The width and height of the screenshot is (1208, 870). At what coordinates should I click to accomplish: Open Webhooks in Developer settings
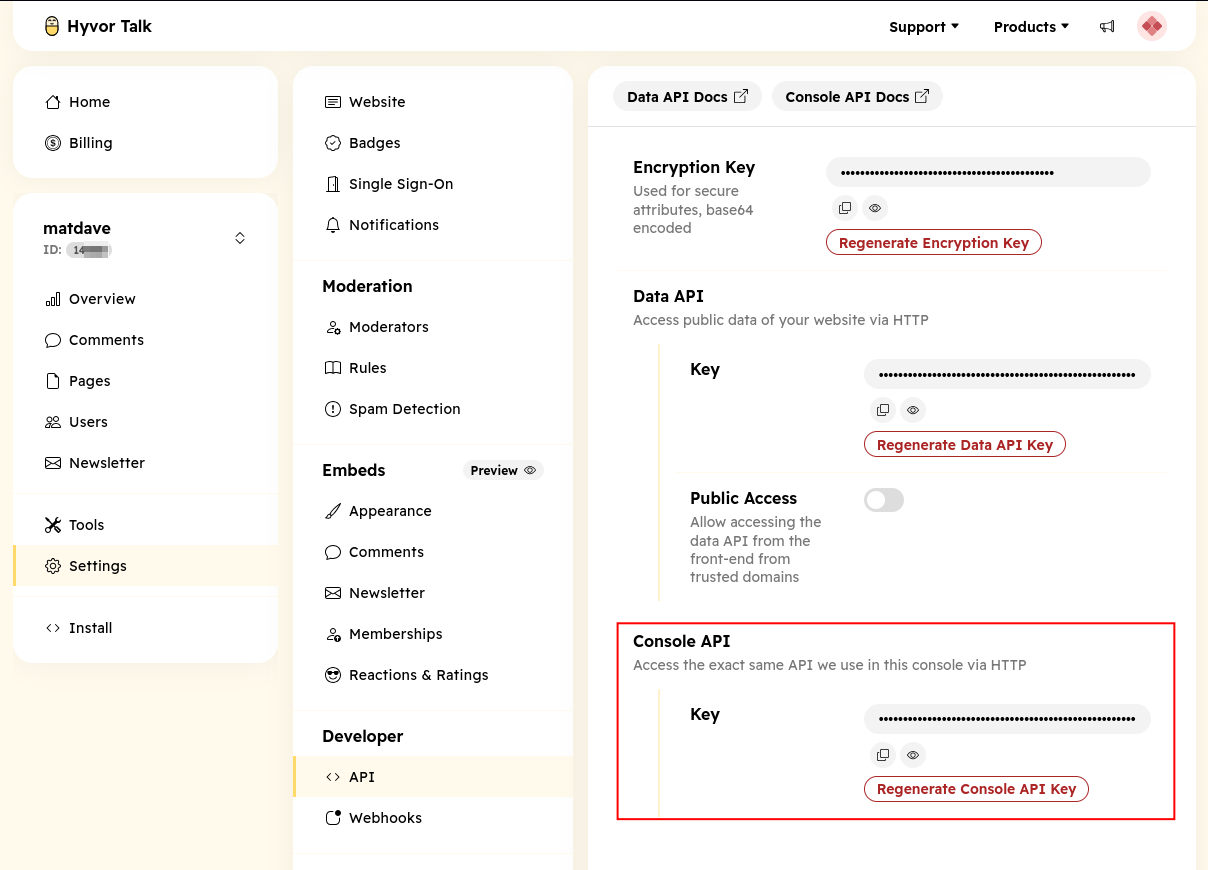[385, 818]
